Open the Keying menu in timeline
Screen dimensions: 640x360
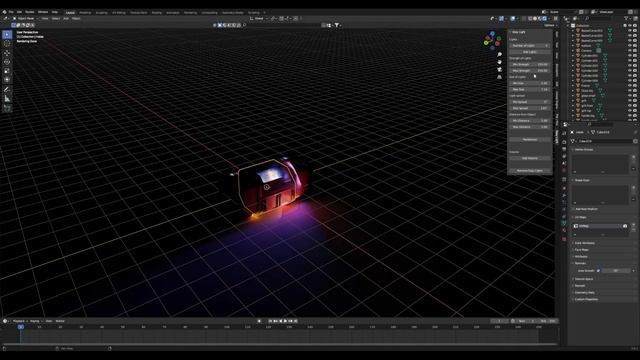(x=36, y=321)
